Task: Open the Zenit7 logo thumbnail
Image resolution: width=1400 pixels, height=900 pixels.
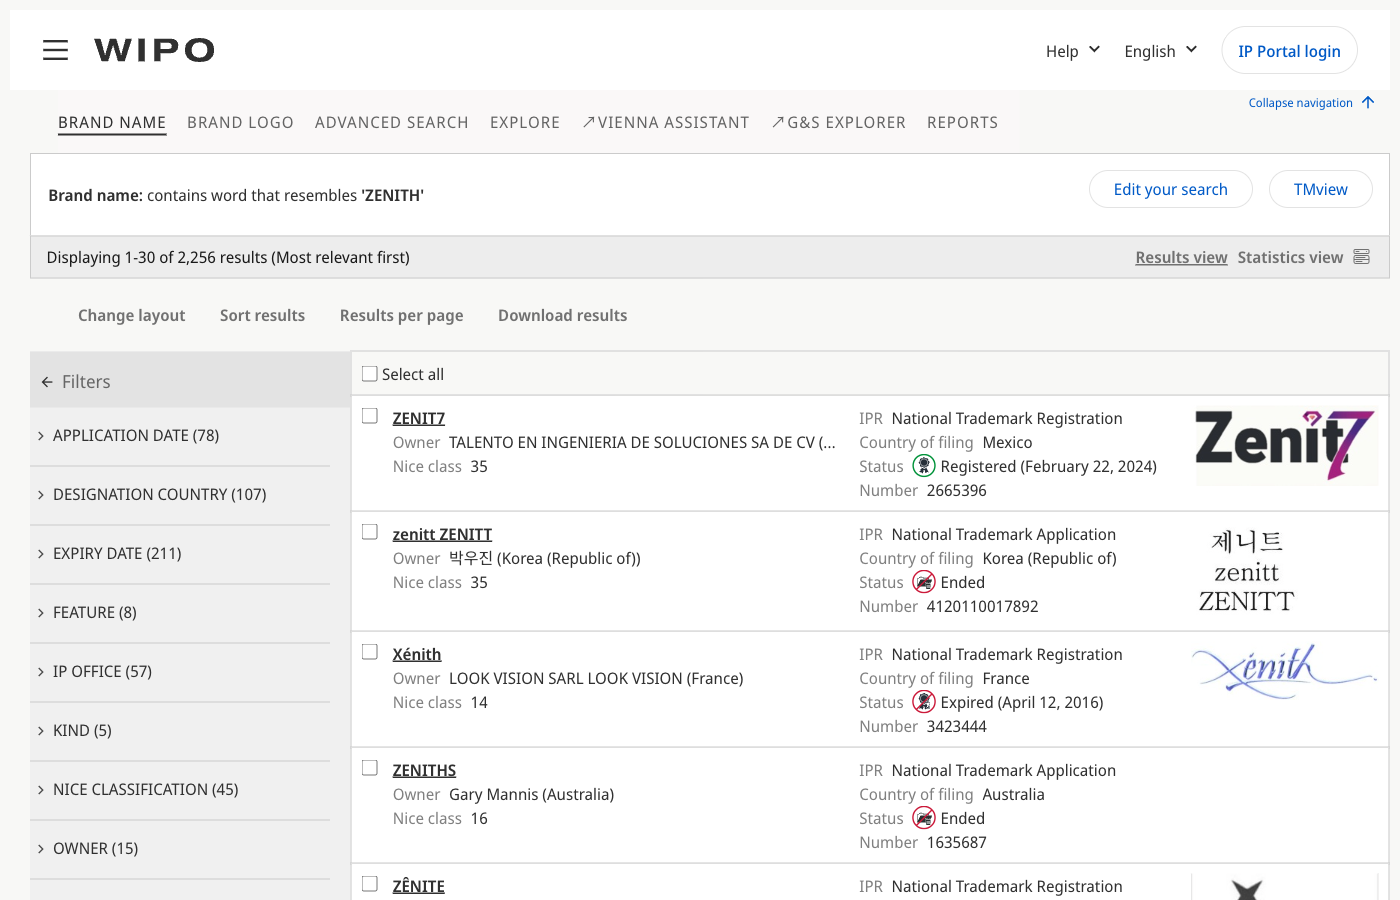Action: tap(1286, 446)
